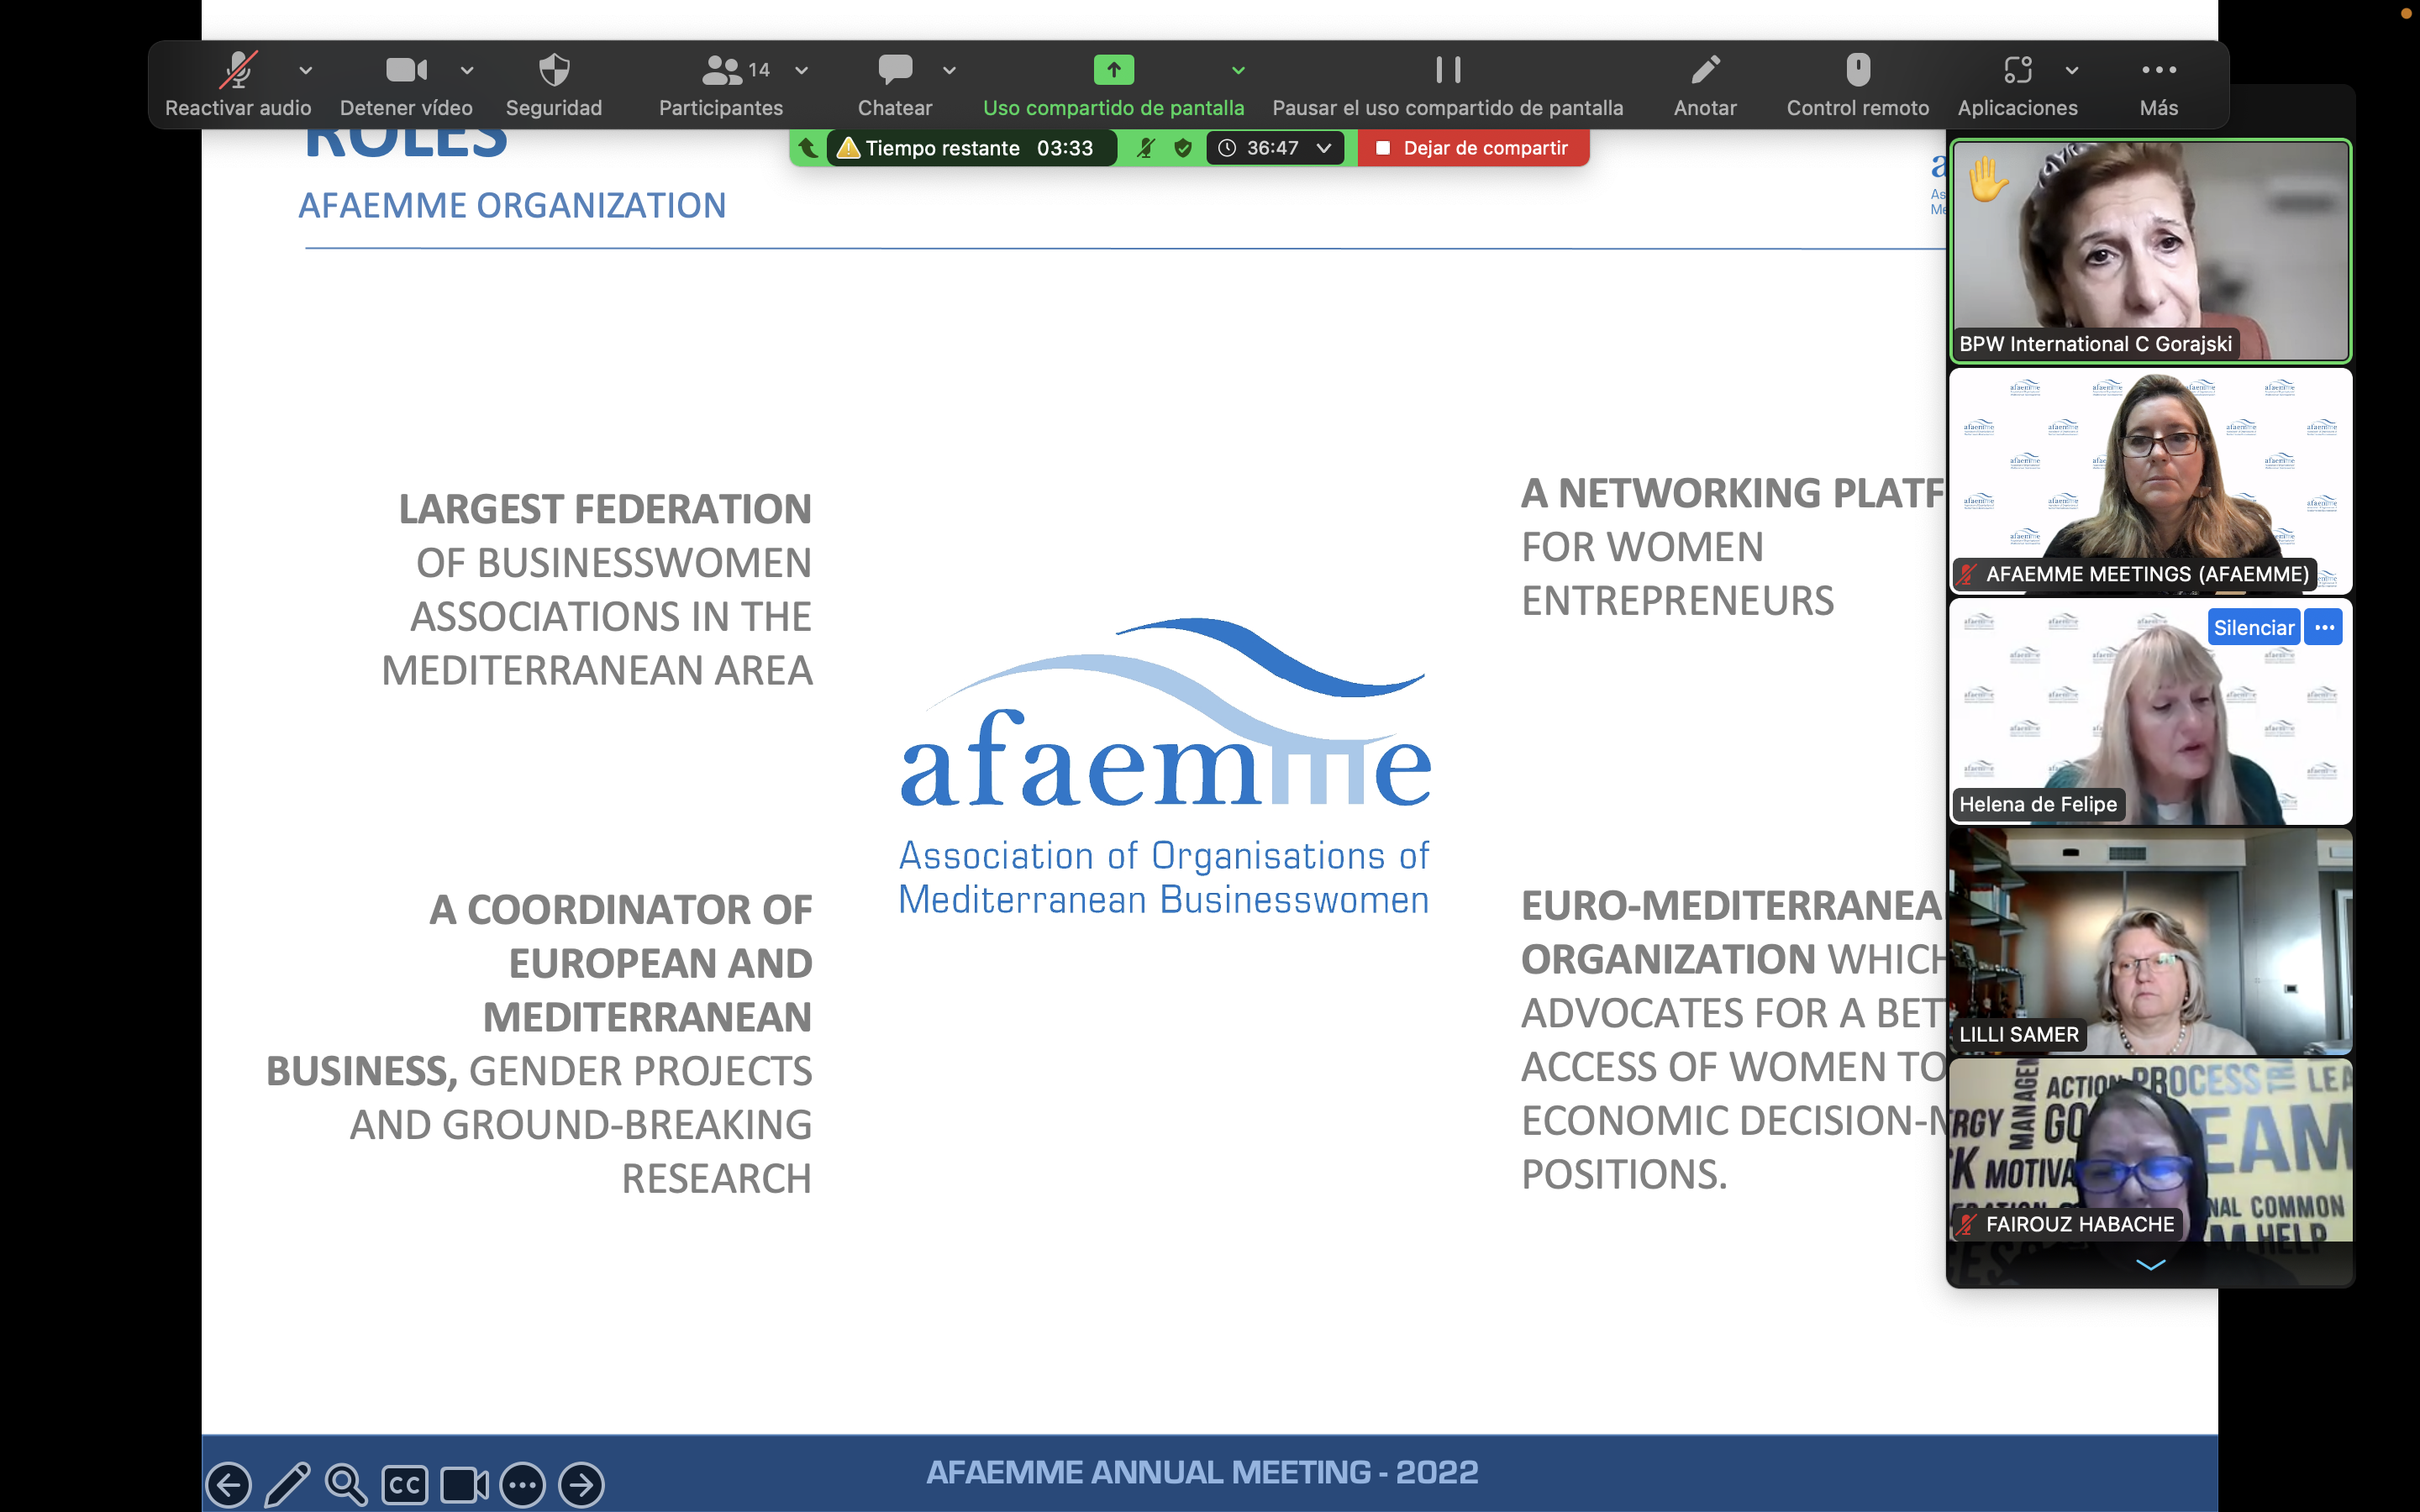Click the afaemme logo on the slide
2420x1512 pixels.
(x=1165, y=768)
